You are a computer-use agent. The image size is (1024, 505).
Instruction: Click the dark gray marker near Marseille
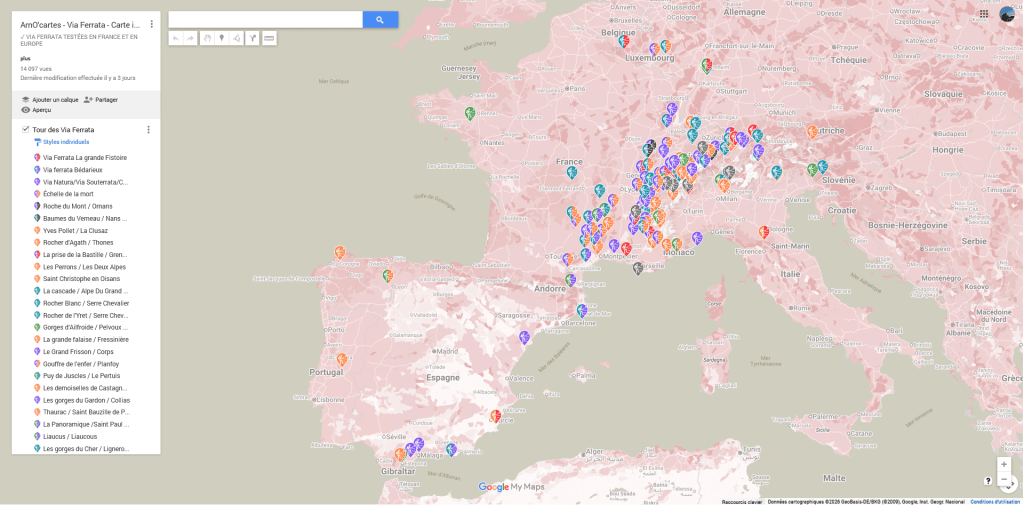638,268
